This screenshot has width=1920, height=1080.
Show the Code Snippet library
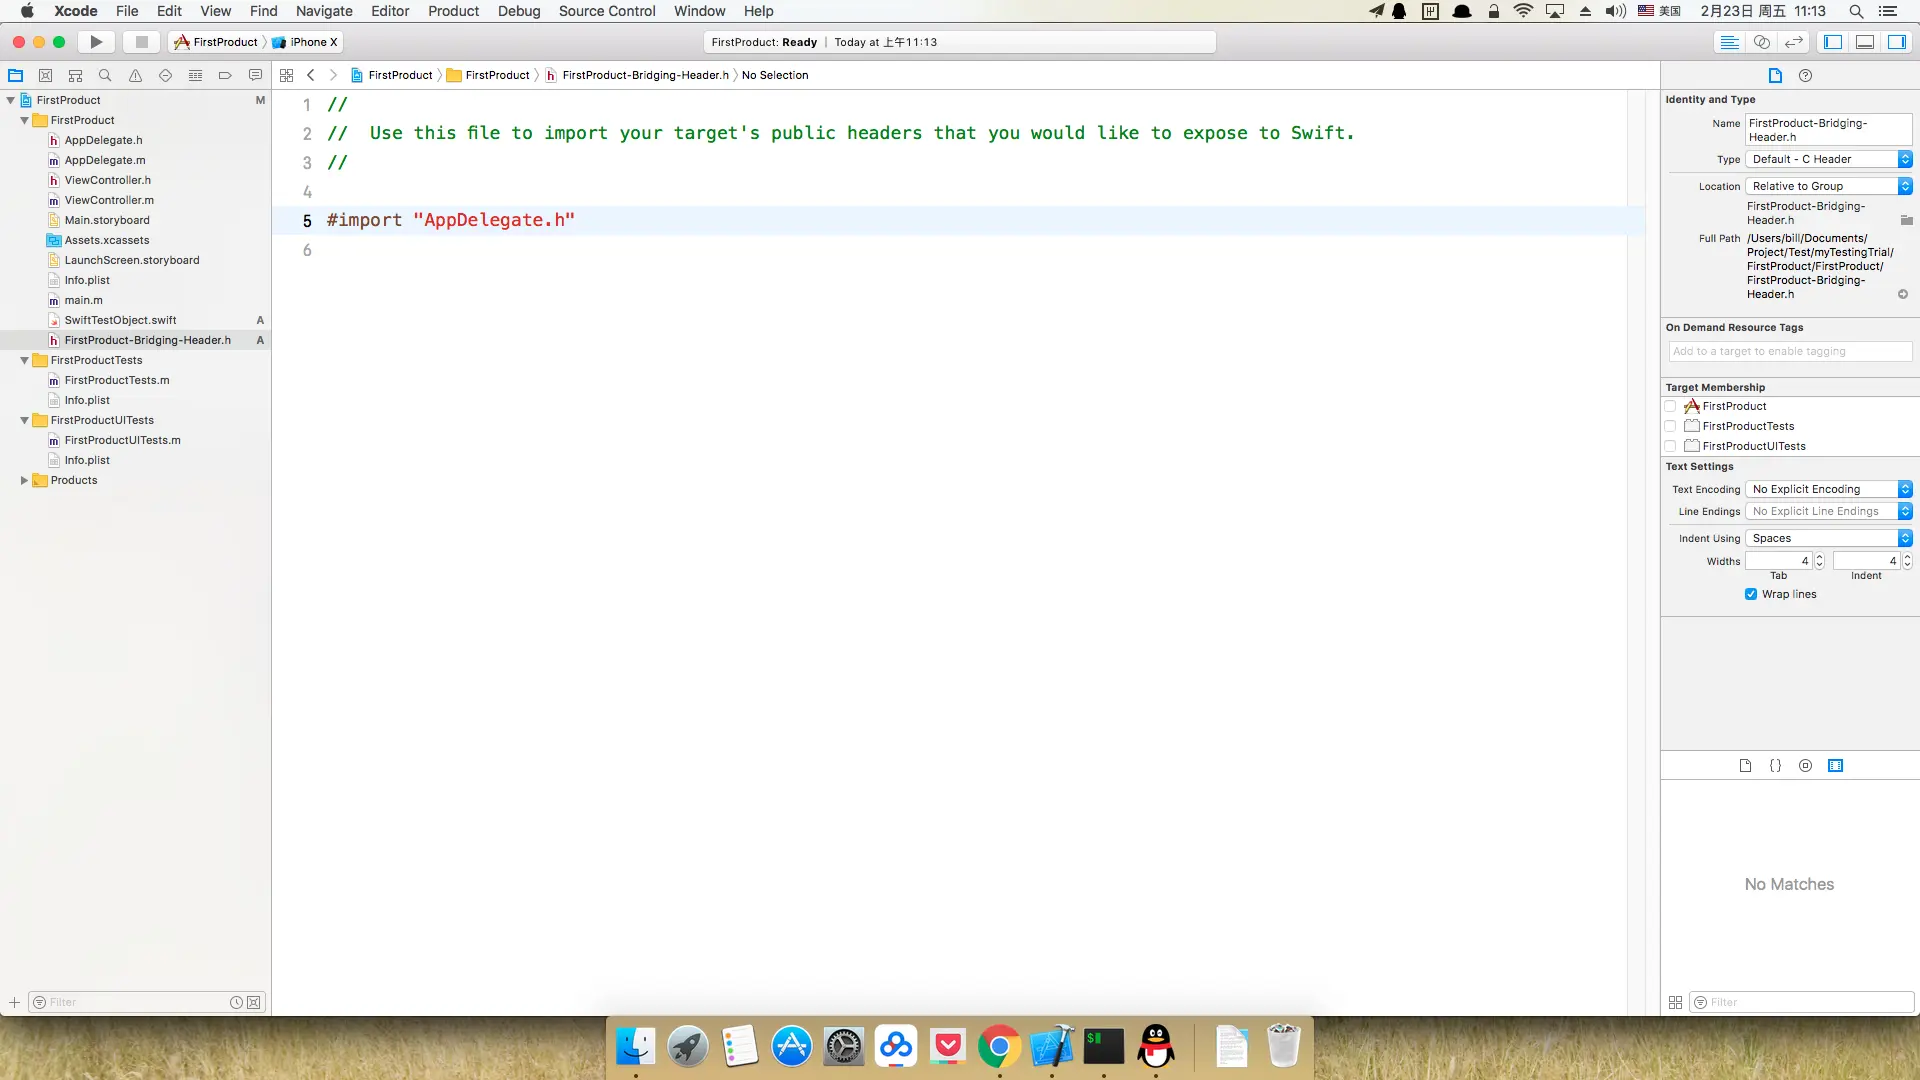[x=1775, y=765]
